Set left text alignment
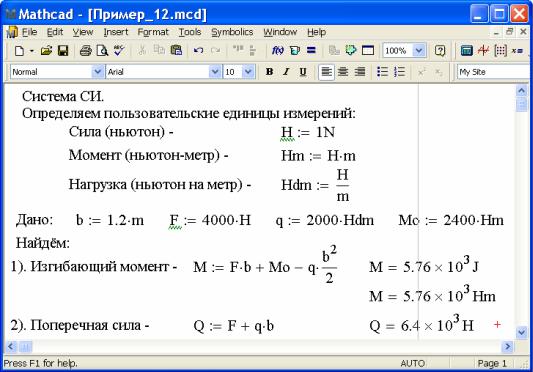The height and width of the screenshot is (372, 533). tap(326, 72)
